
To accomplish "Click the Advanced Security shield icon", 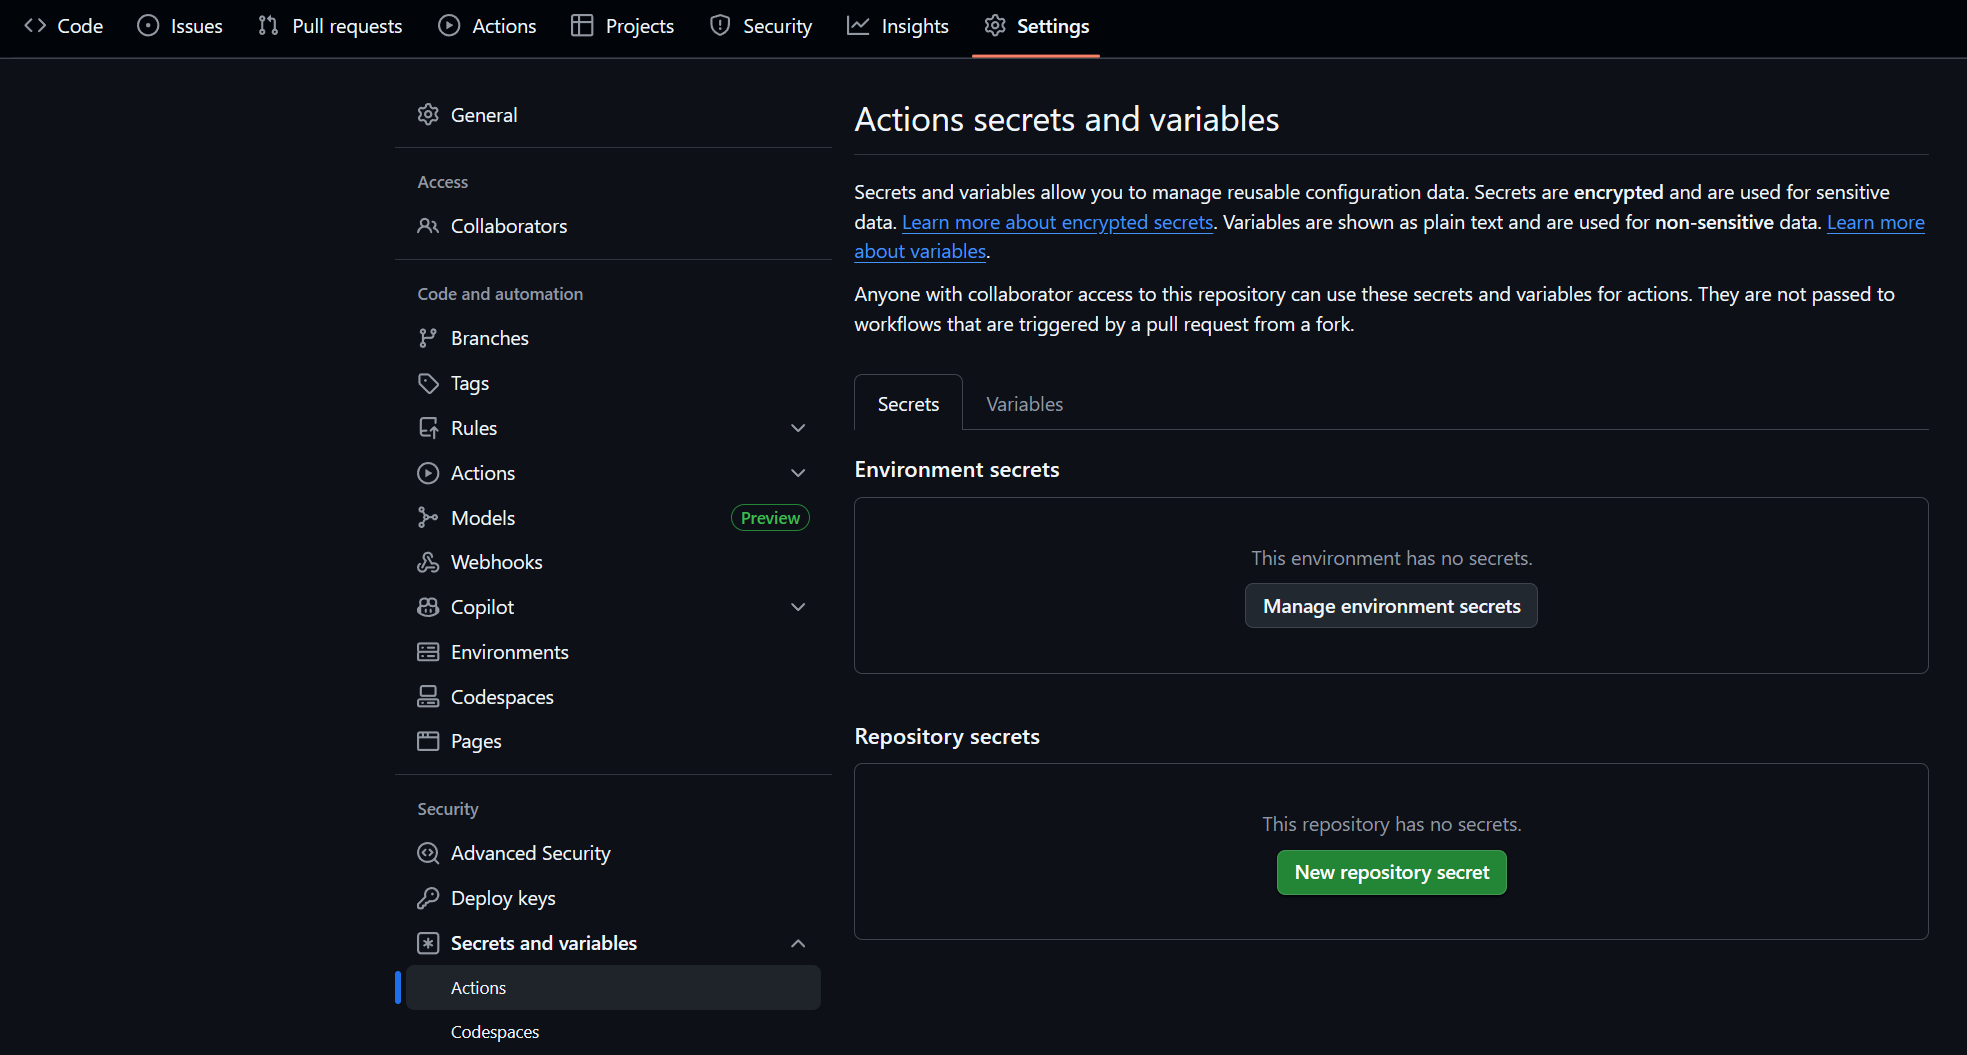I will coord(428,853).
